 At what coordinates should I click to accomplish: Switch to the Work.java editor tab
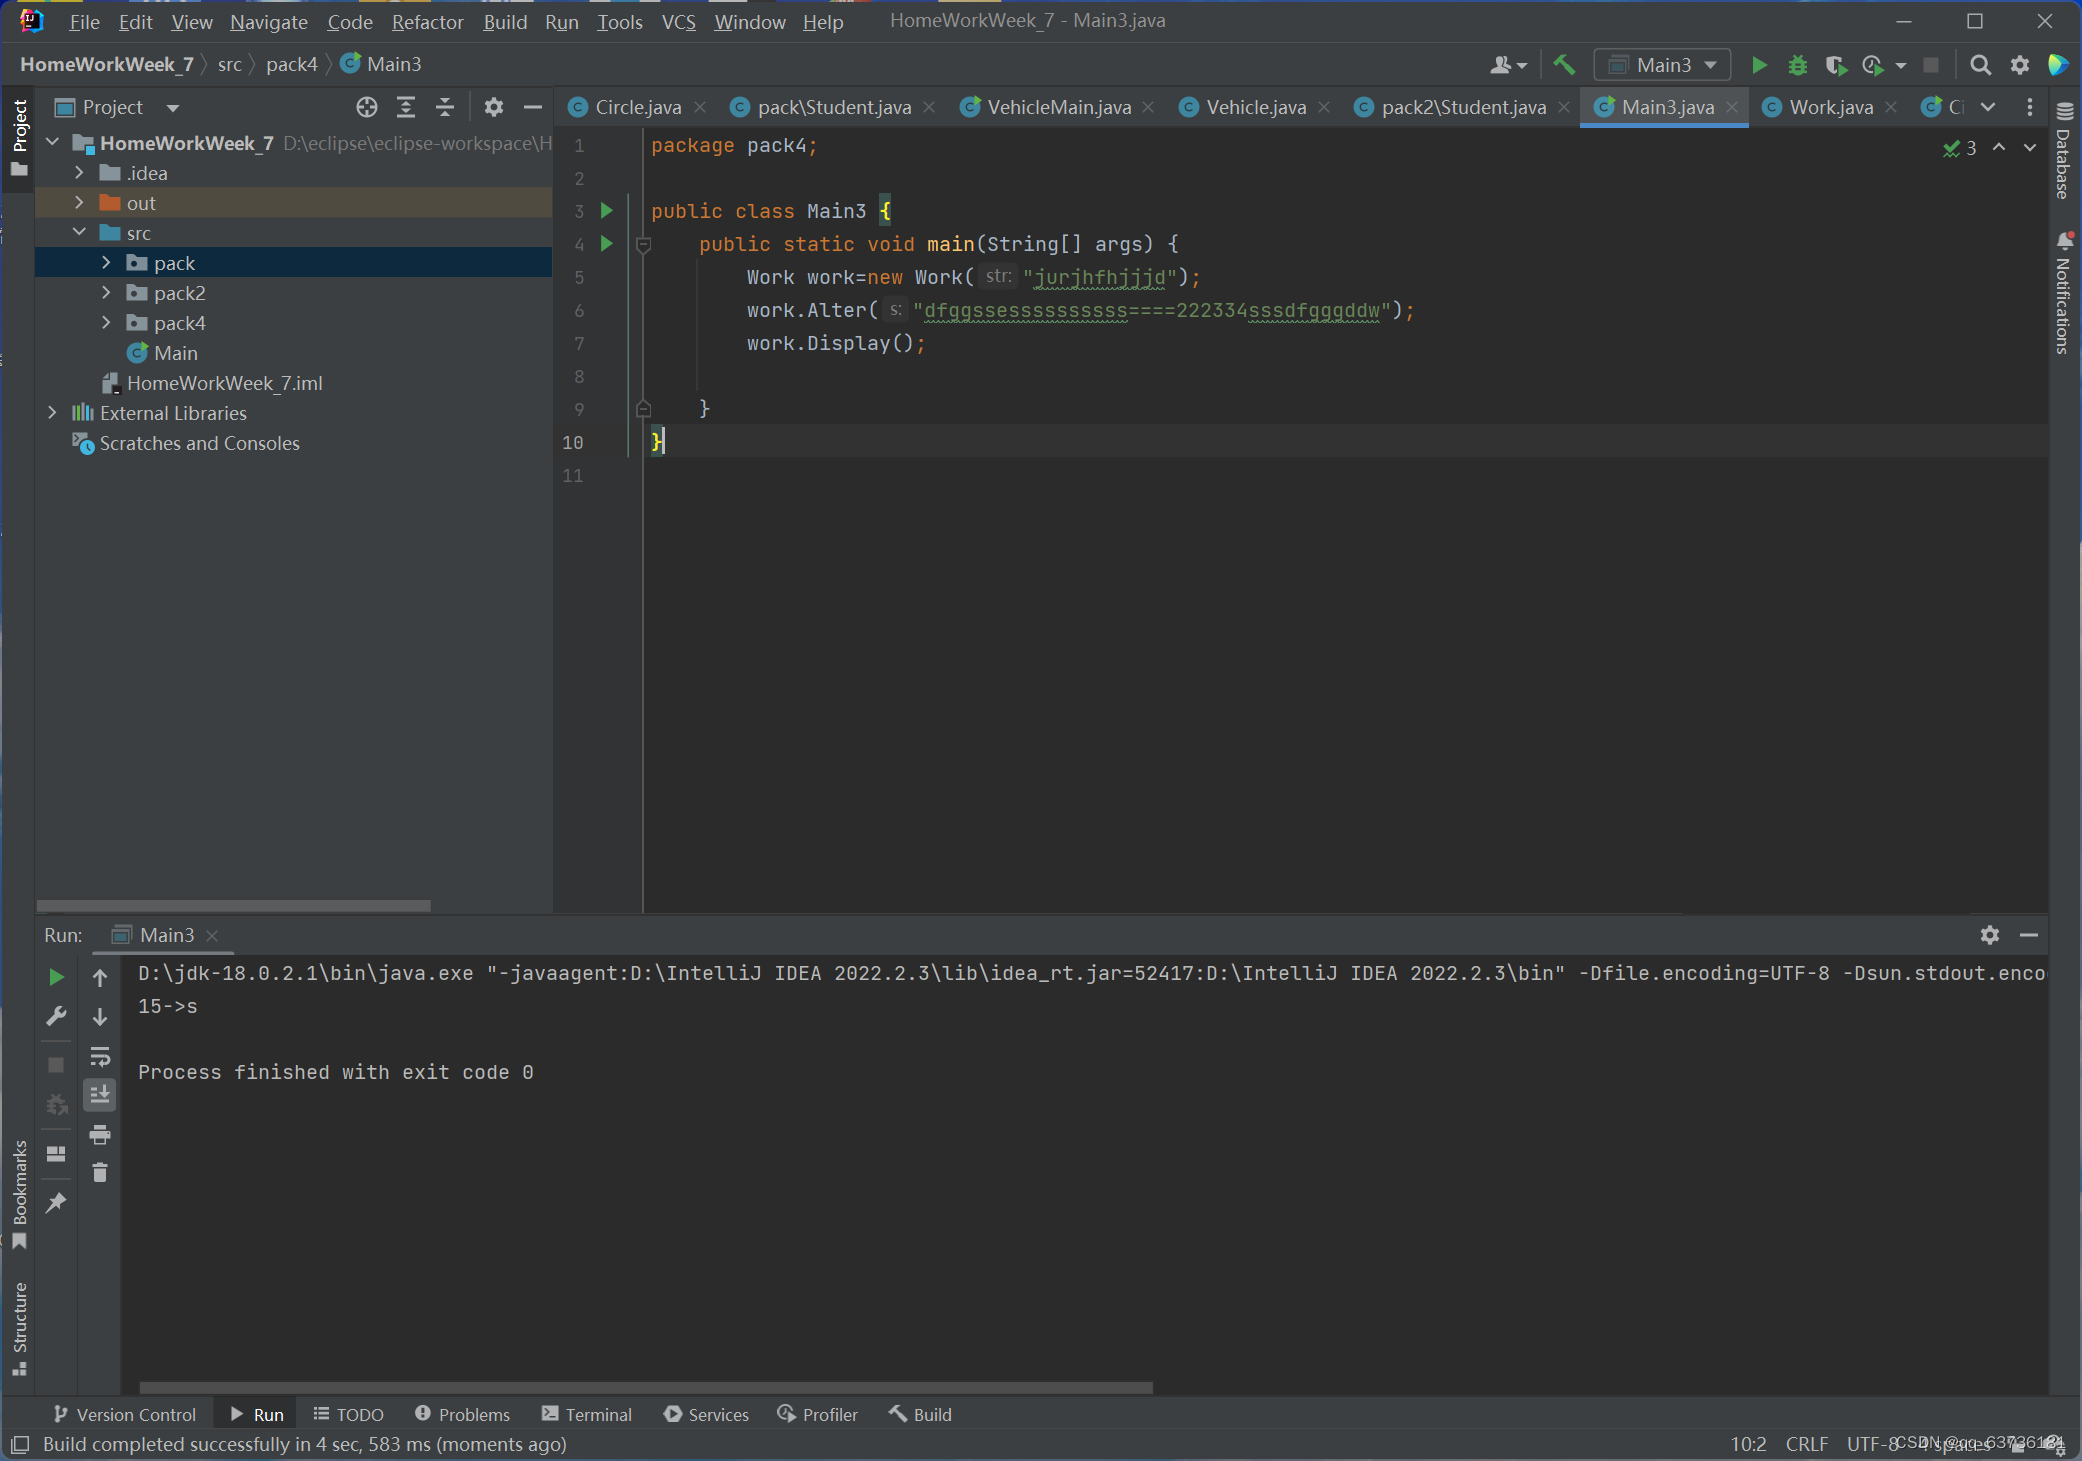(x=1830, y=107)
